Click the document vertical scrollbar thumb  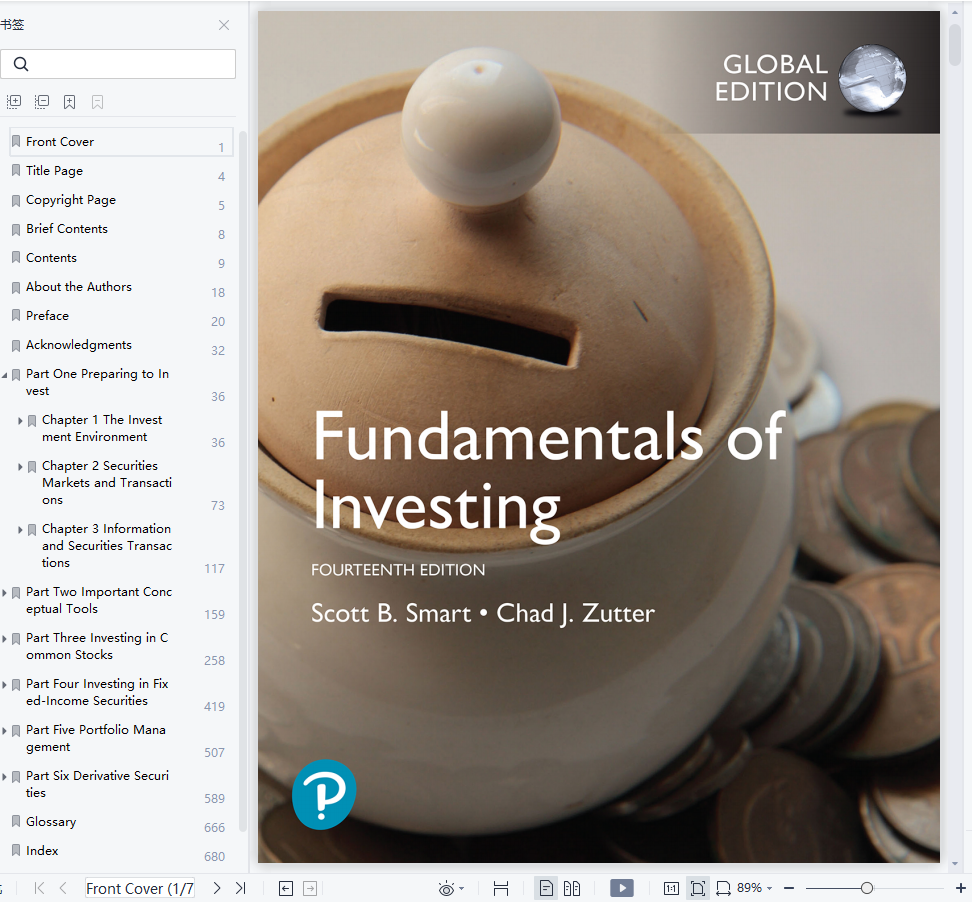pos(955,43)
